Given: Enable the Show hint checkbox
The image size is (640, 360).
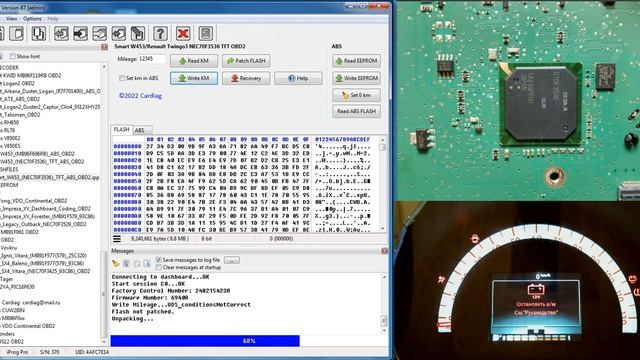Looking at the screenshot, I should [13, 56].
